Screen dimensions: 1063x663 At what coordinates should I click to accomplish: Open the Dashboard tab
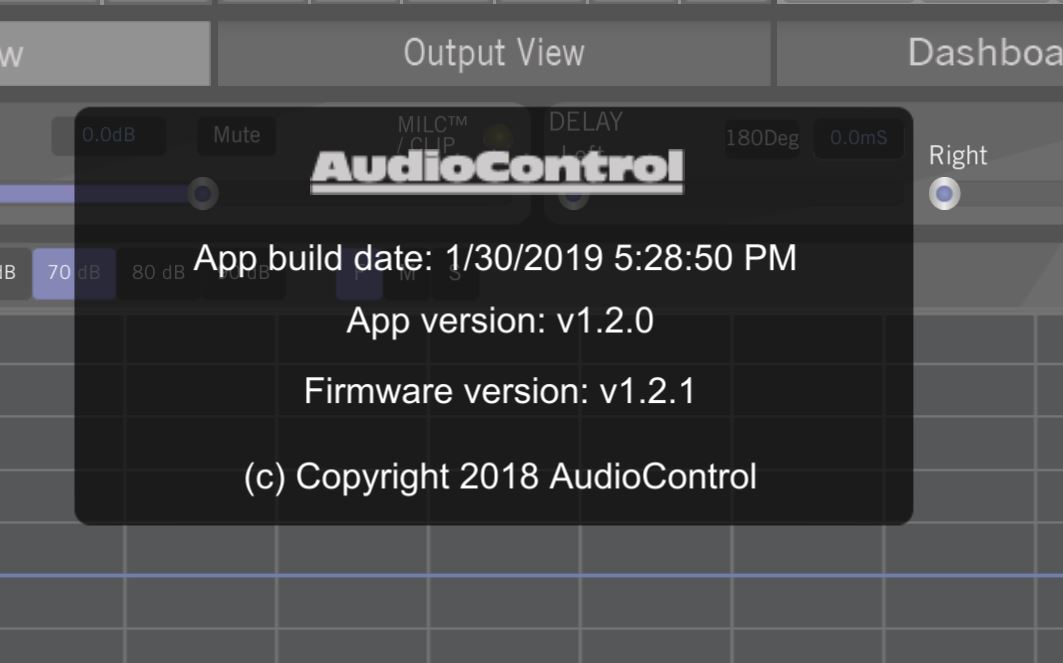[920, 53]
